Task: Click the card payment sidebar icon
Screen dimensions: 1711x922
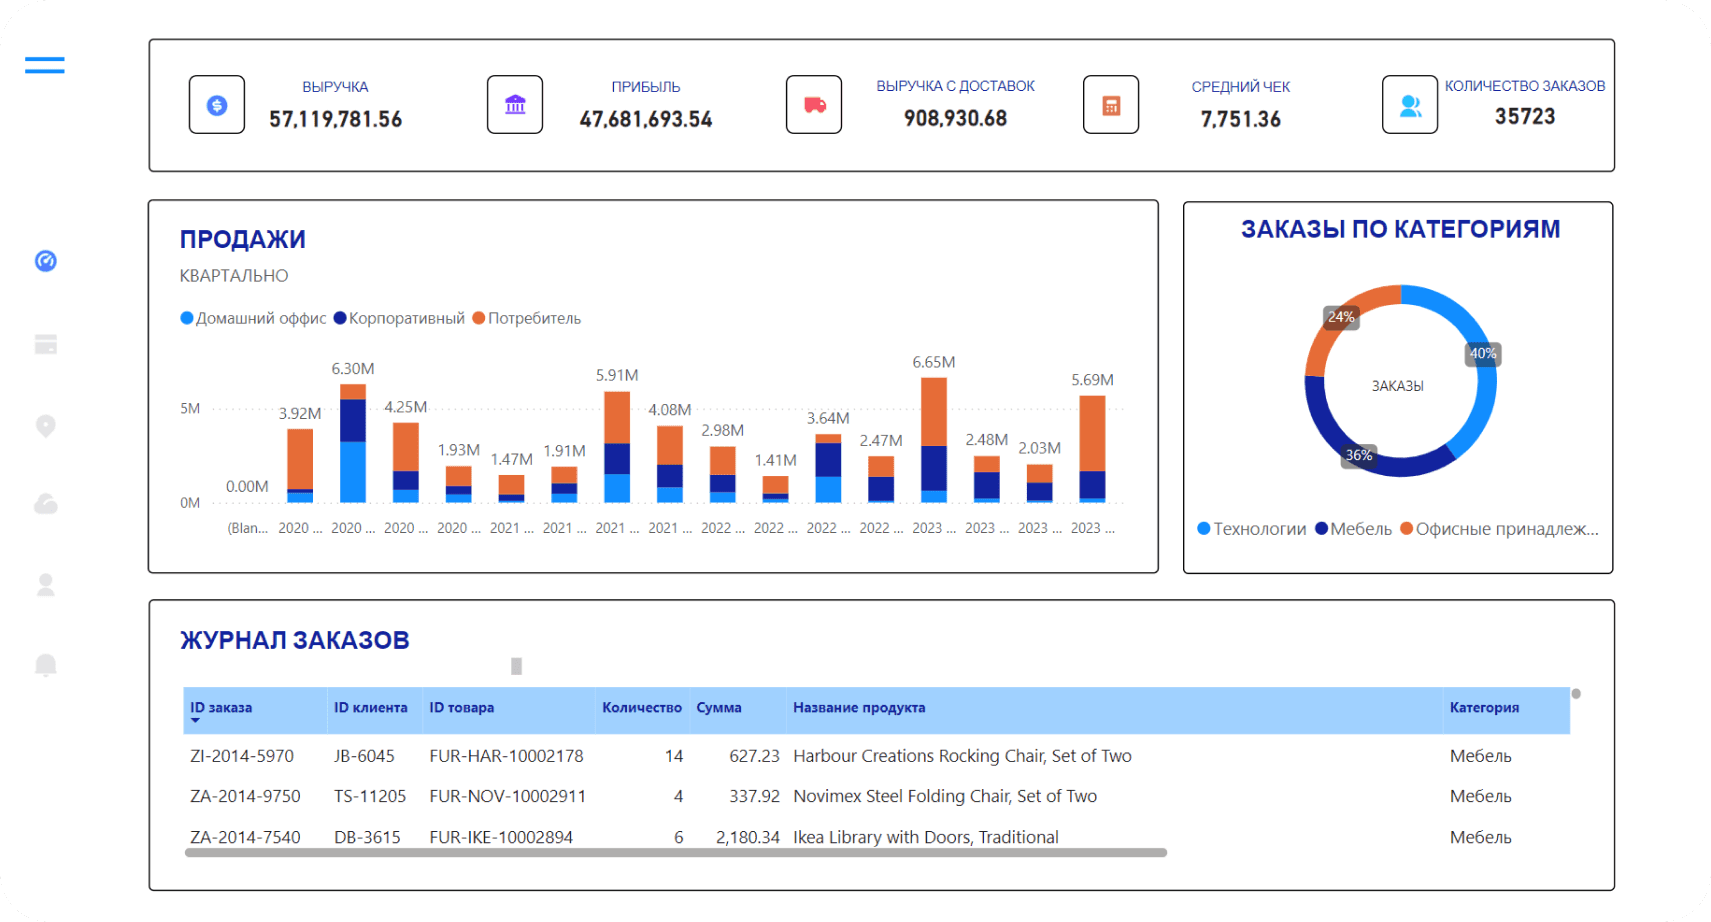Action: point(46,344)
